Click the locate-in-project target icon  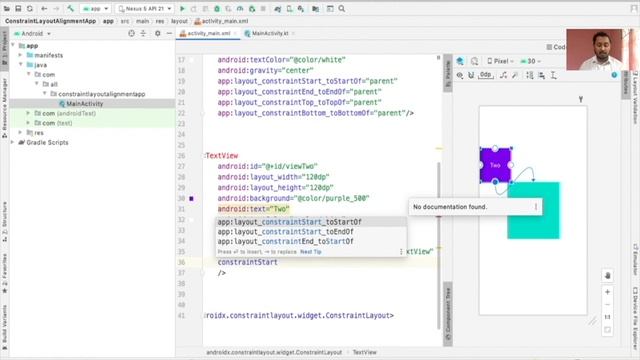tap(131, 33)
